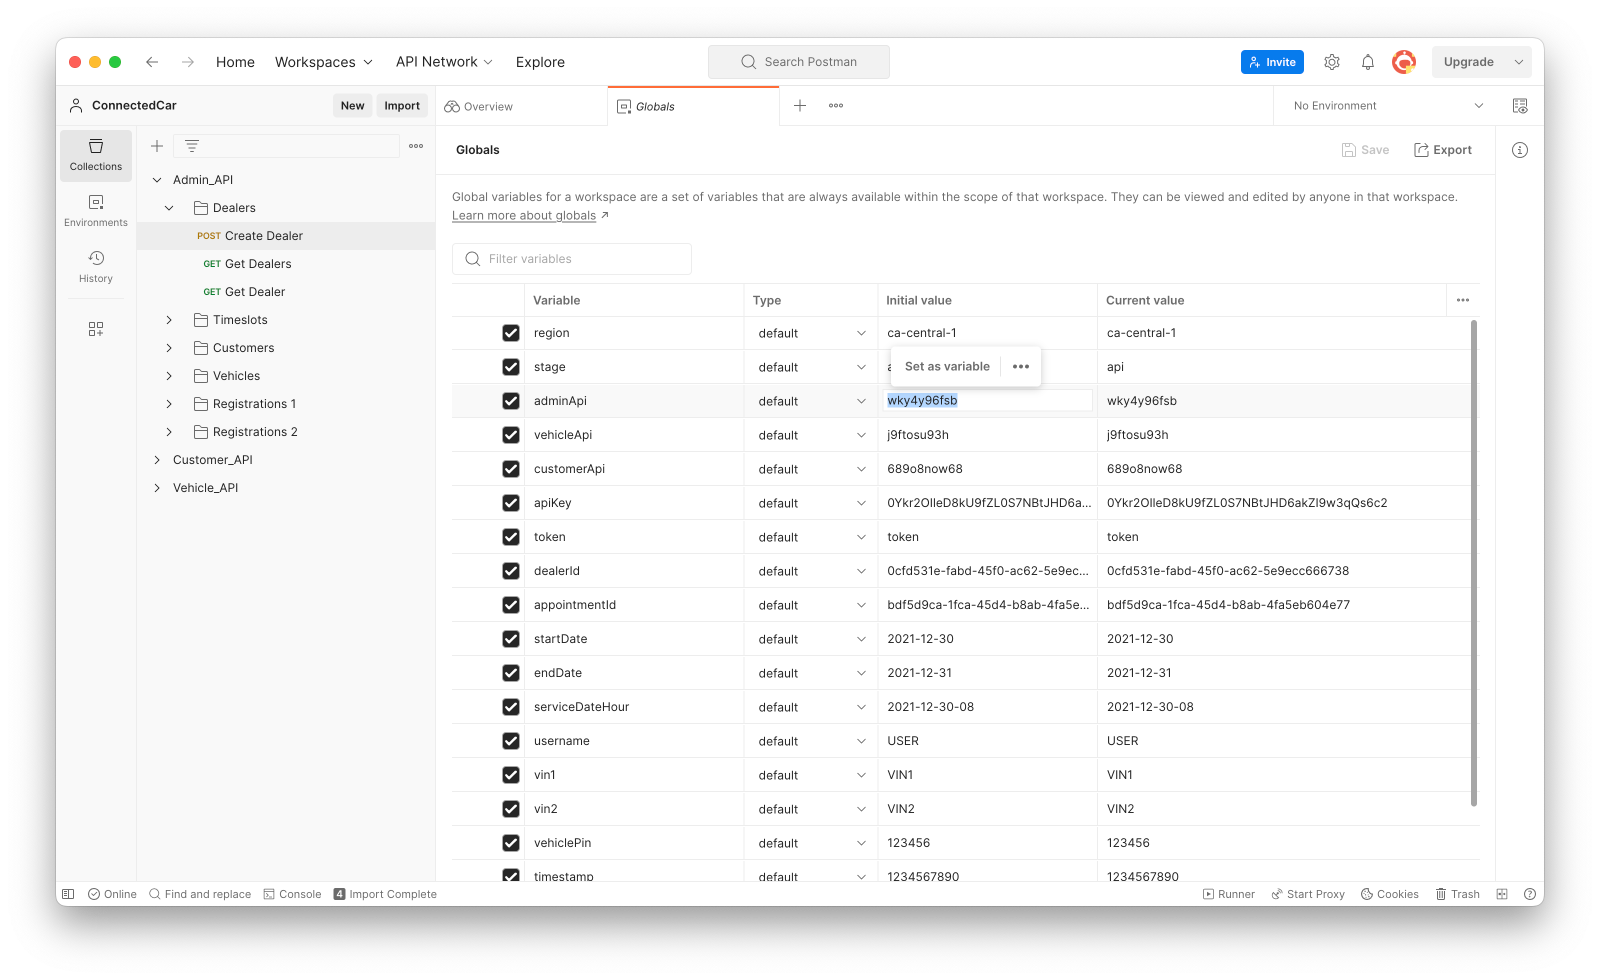Collapse the Admin_API collection
The height and width of the screenshot is (980, 1600).
point(157,180)
